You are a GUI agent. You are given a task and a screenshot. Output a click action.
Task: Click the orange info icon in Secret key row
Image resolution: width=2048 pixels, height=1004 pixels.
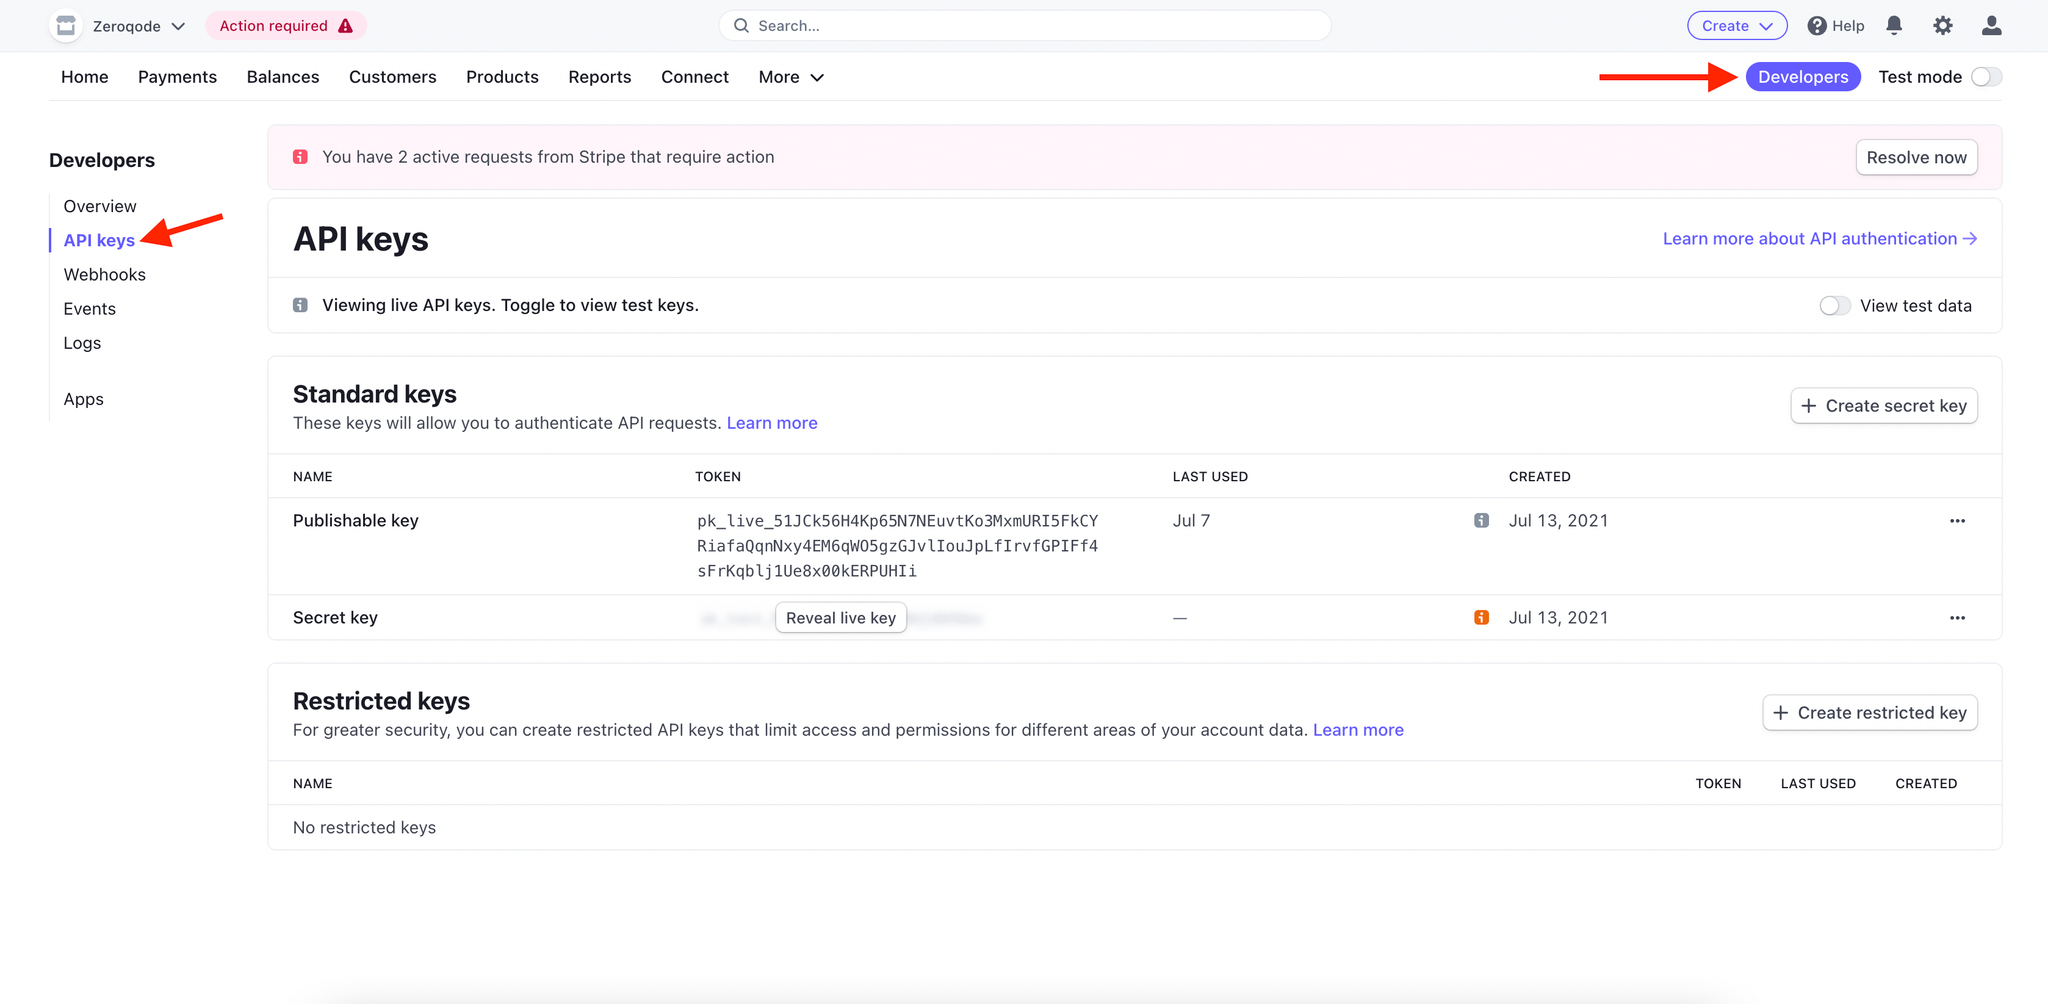[x=1482, y=618]
